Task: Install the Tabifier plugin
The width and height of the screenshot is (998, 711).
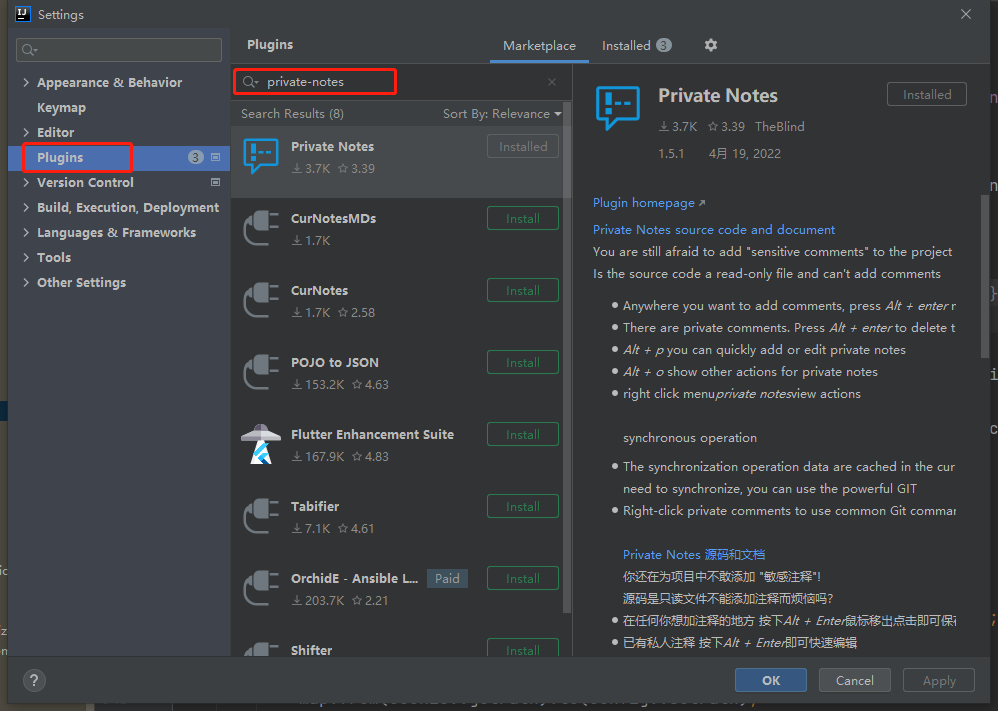Action: 523,506
